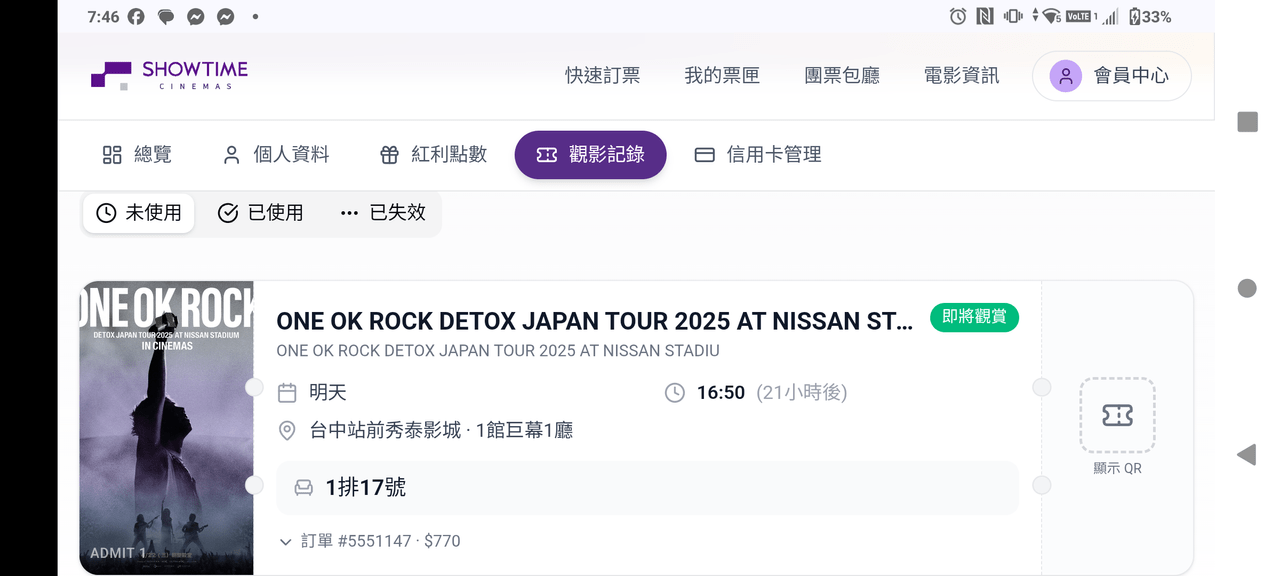Open 快速訂票 in top navigation
Screen dimensions: 1280x576
(602, 76)
